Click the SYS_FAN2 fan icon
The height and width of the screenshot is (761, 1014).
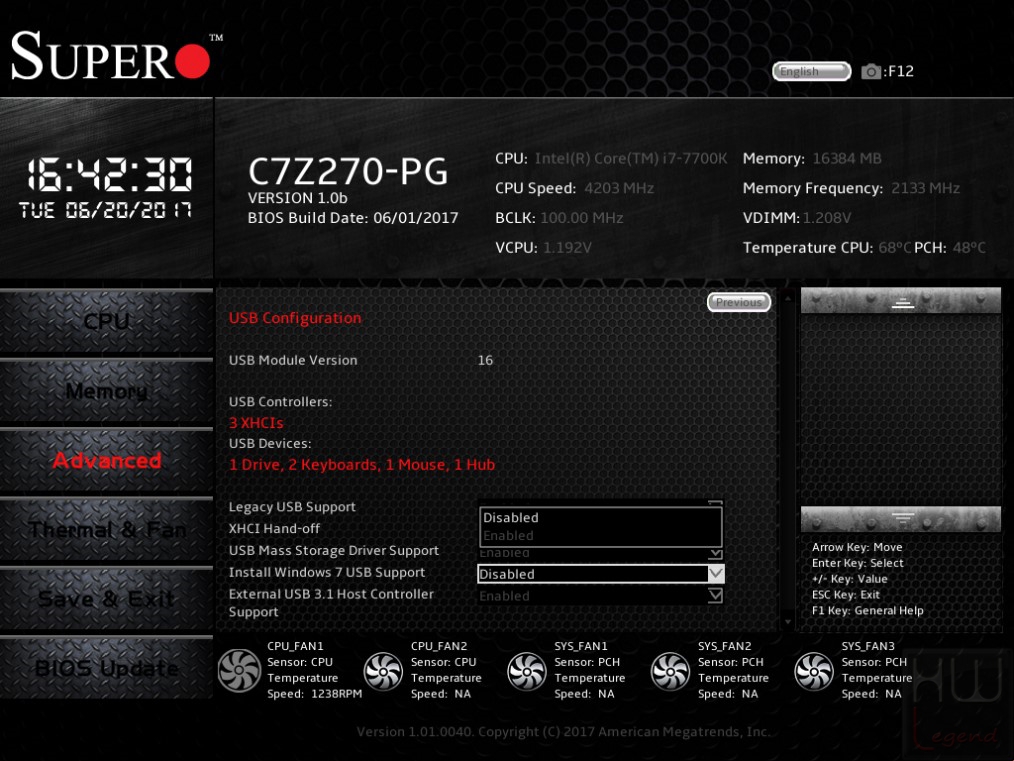coord(670,670)
